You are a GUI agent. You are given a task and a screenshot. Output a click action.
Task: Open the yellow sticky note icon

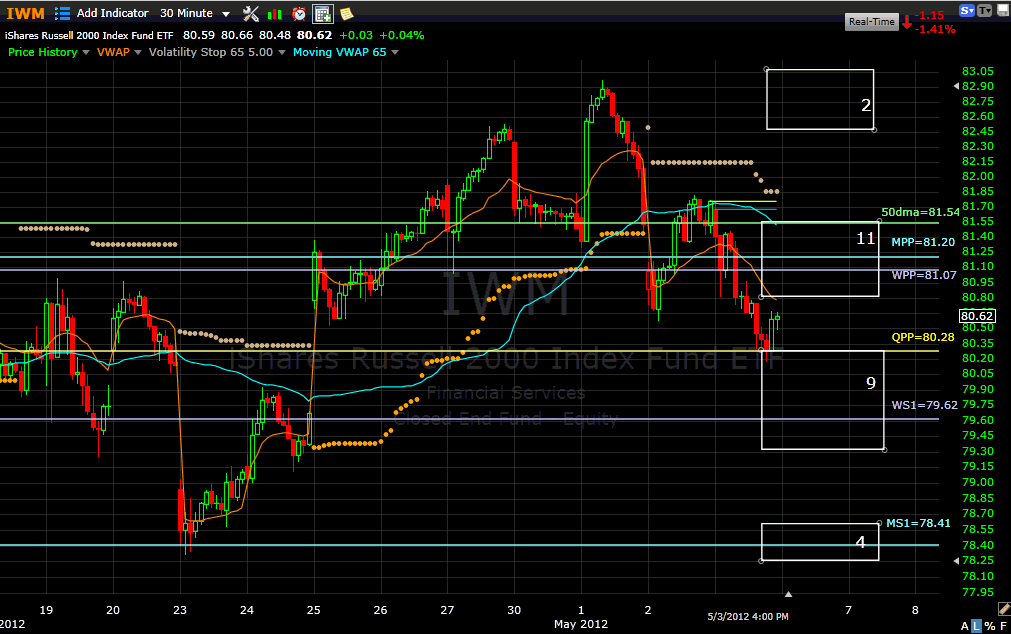click(346, 14)
